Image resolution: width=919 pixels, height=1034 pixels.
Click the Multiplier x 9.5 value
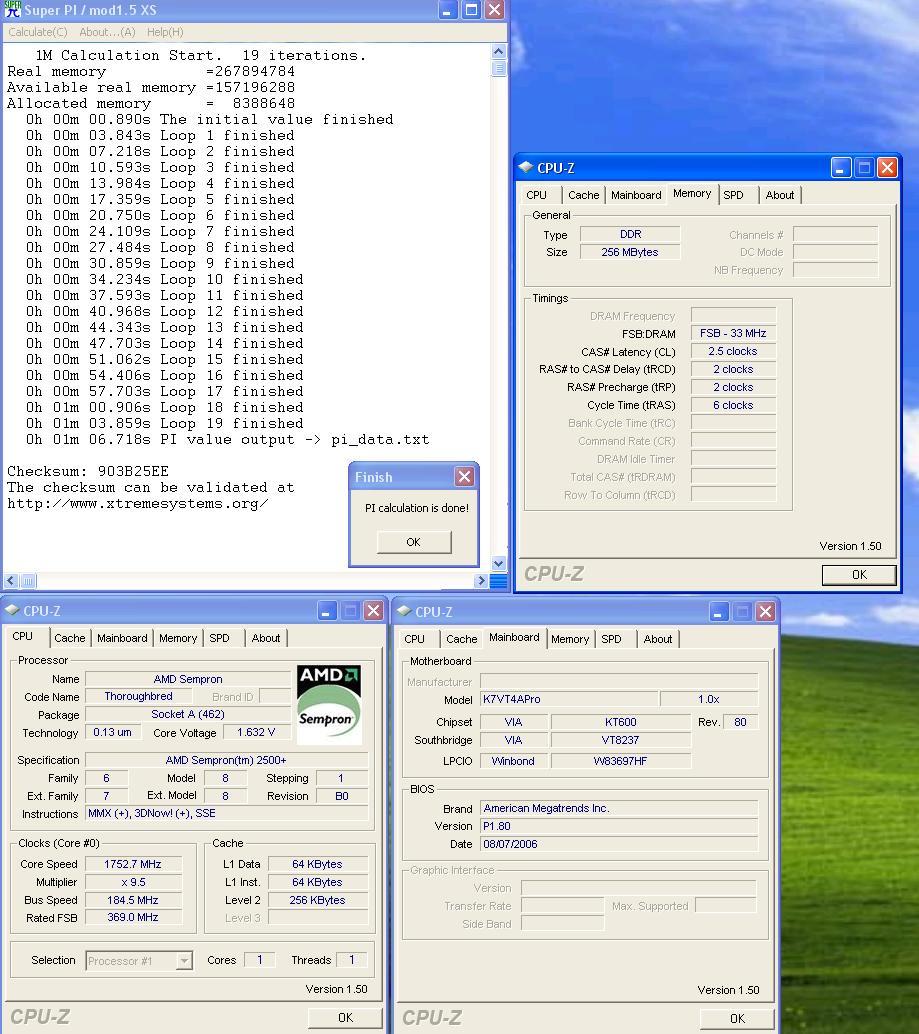(x=133, y=882)
